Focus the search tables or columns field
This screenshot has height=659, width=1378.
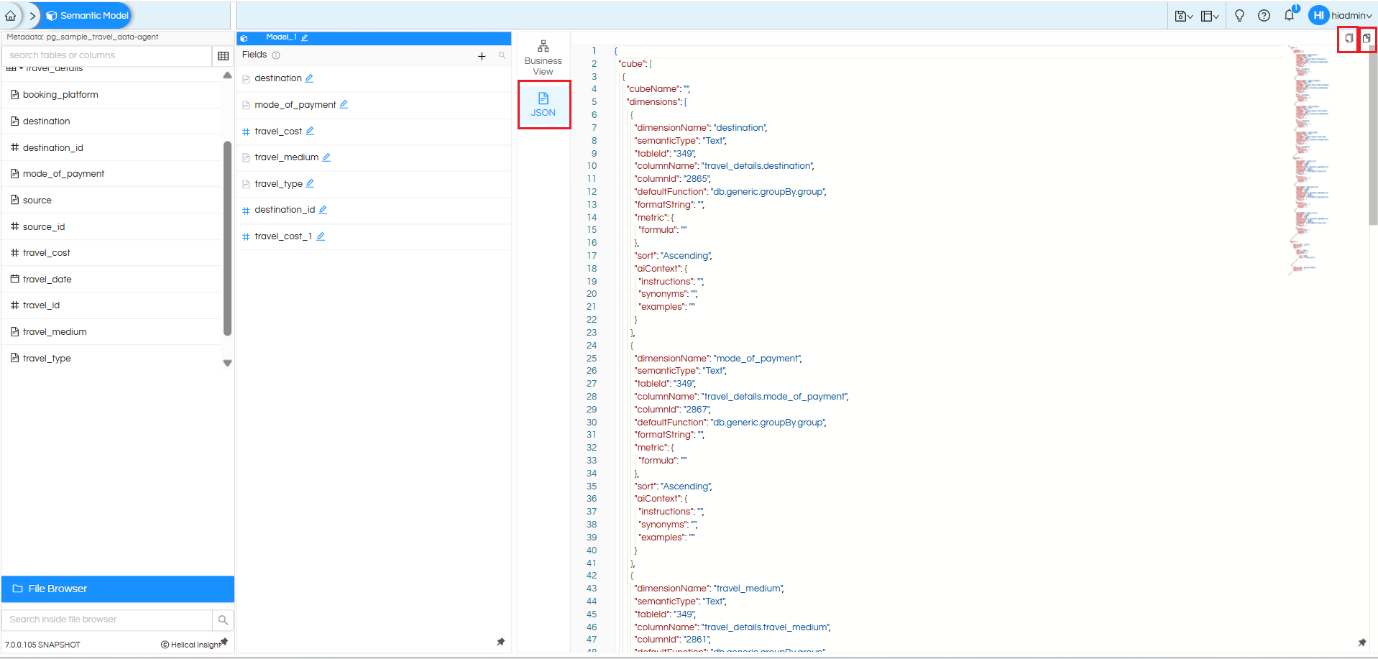click(x=106, y=55)
